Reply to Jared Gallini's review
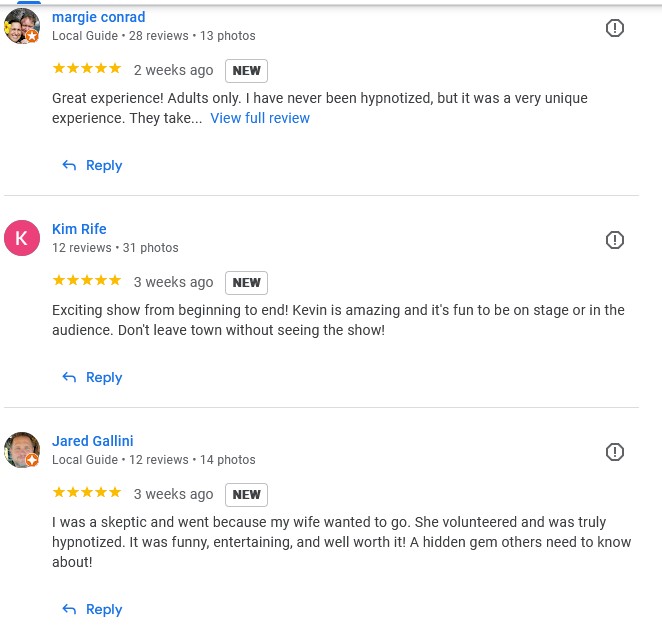The width and height of the screenshot is (662, 625). pos(104,610)
